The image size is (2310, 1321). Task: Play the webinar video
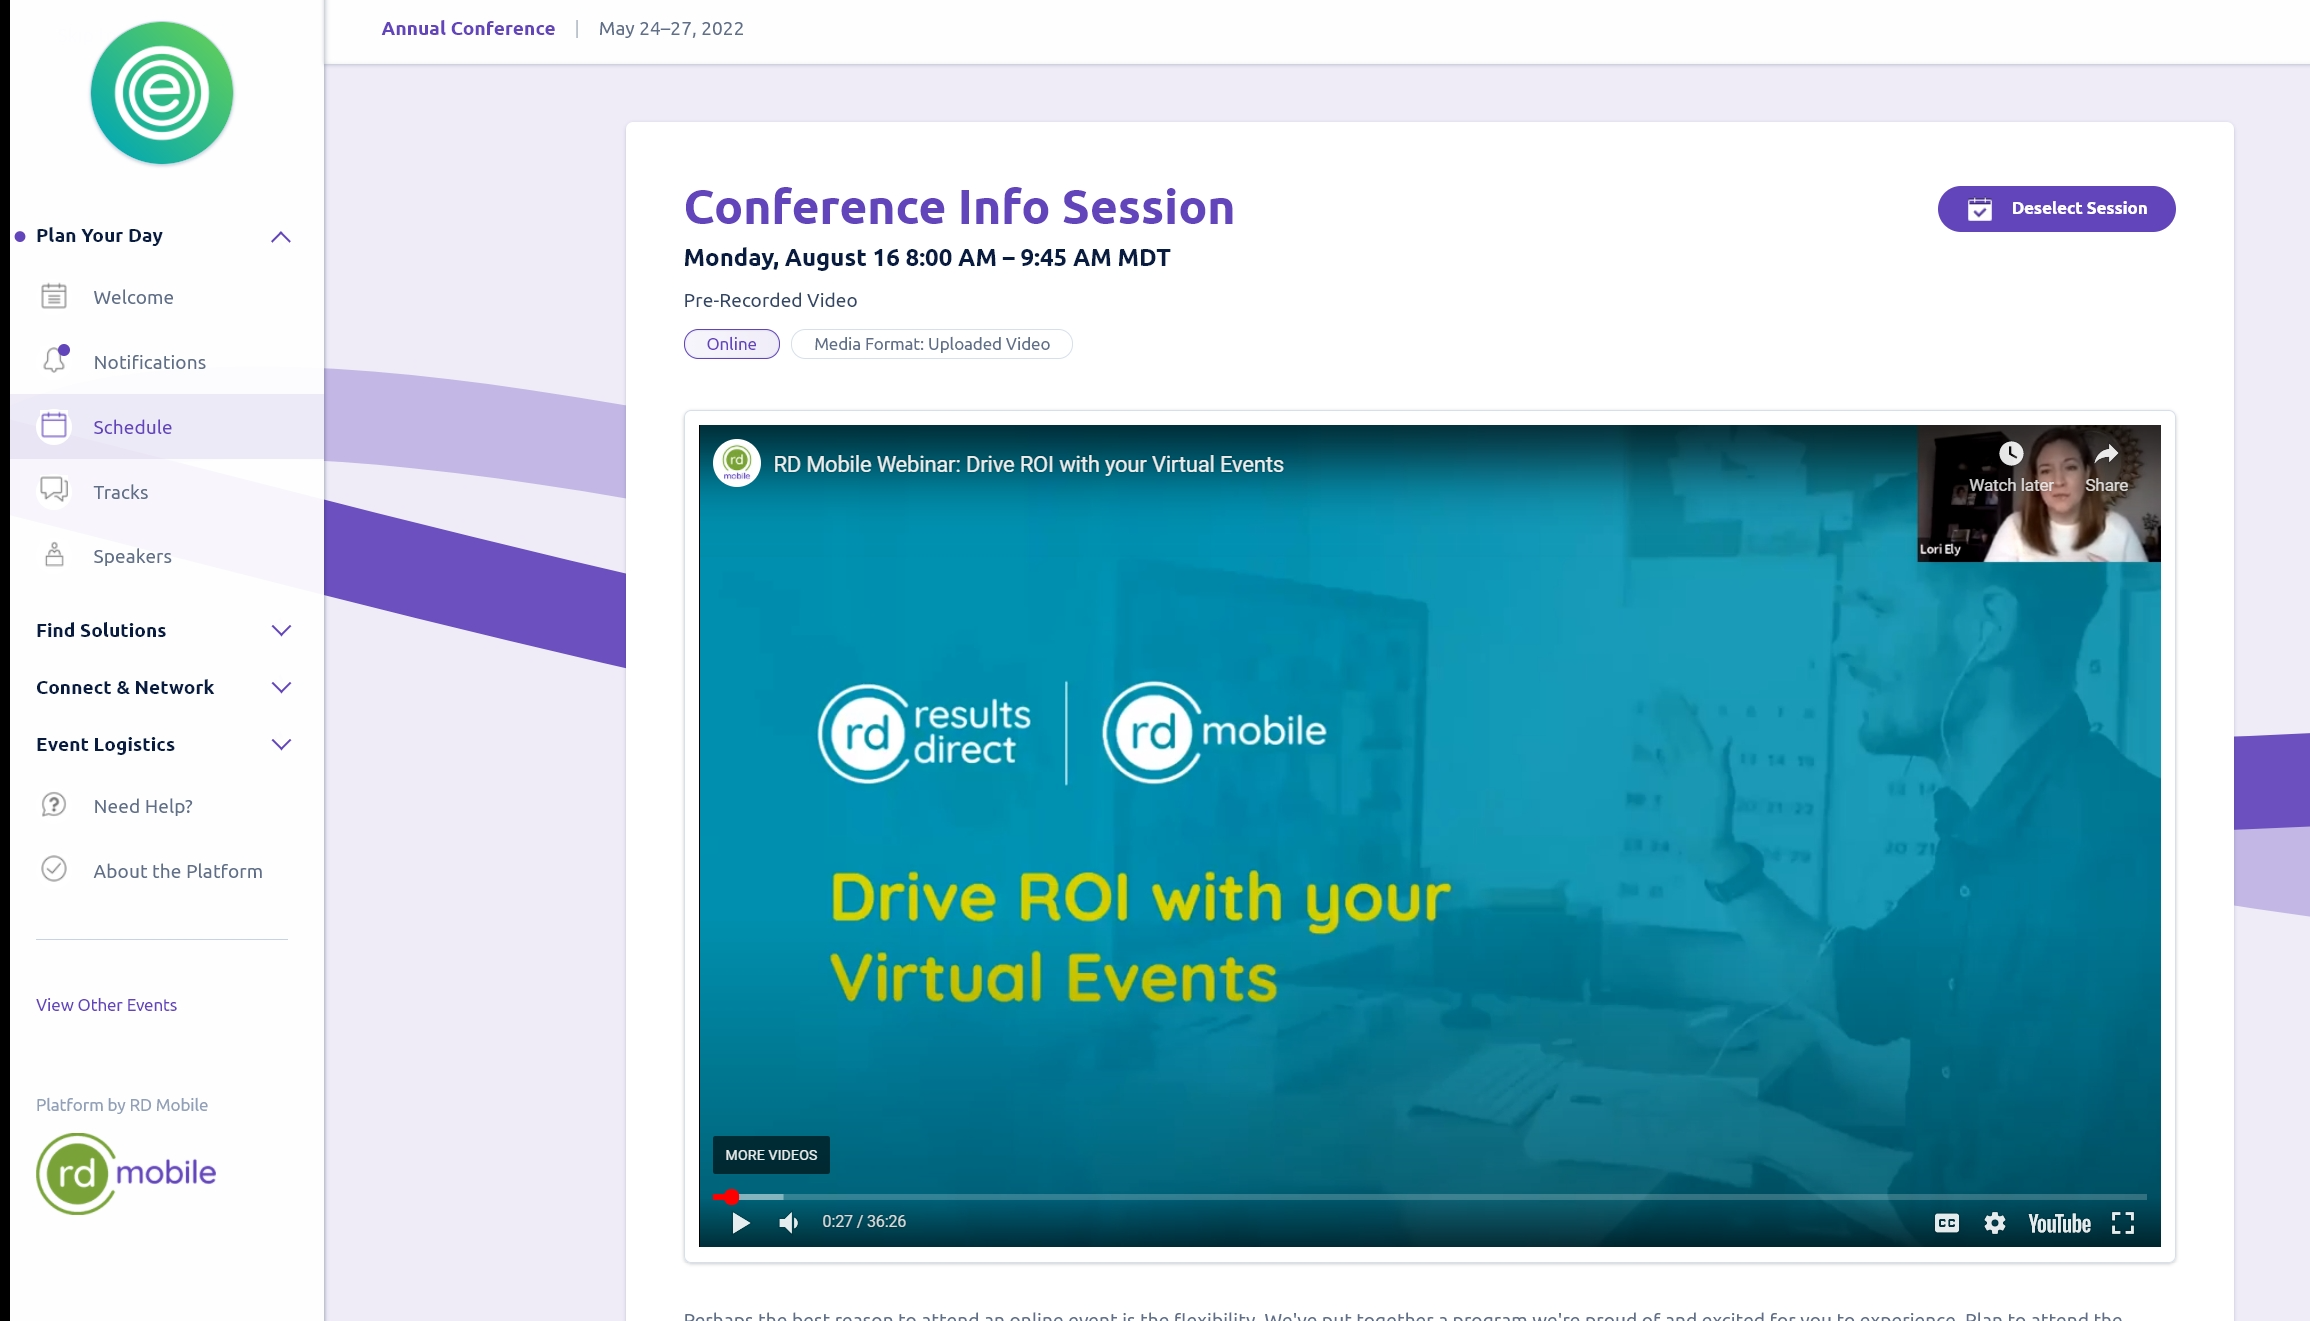(740, 1222)
